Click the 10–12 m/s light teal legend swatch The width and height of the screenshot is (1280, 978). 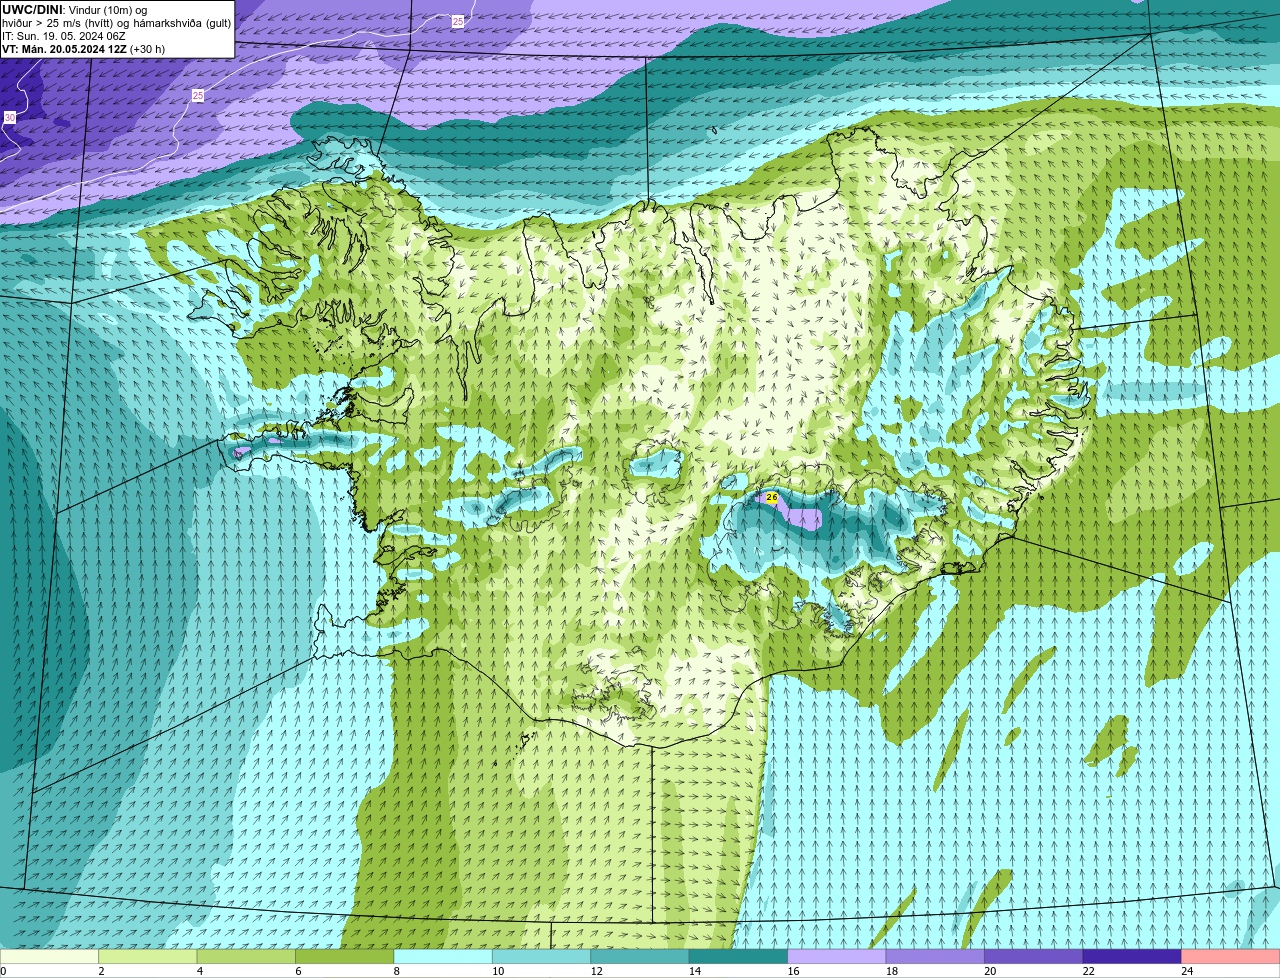click(x=543, y=957)
